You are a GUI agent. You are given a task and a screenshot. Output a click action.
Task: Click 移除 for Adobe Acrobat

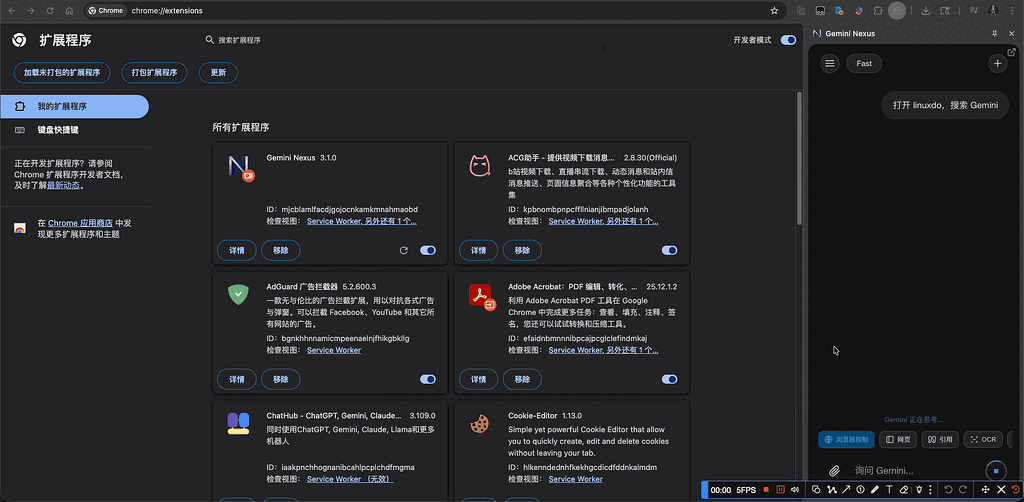(522, 379)
